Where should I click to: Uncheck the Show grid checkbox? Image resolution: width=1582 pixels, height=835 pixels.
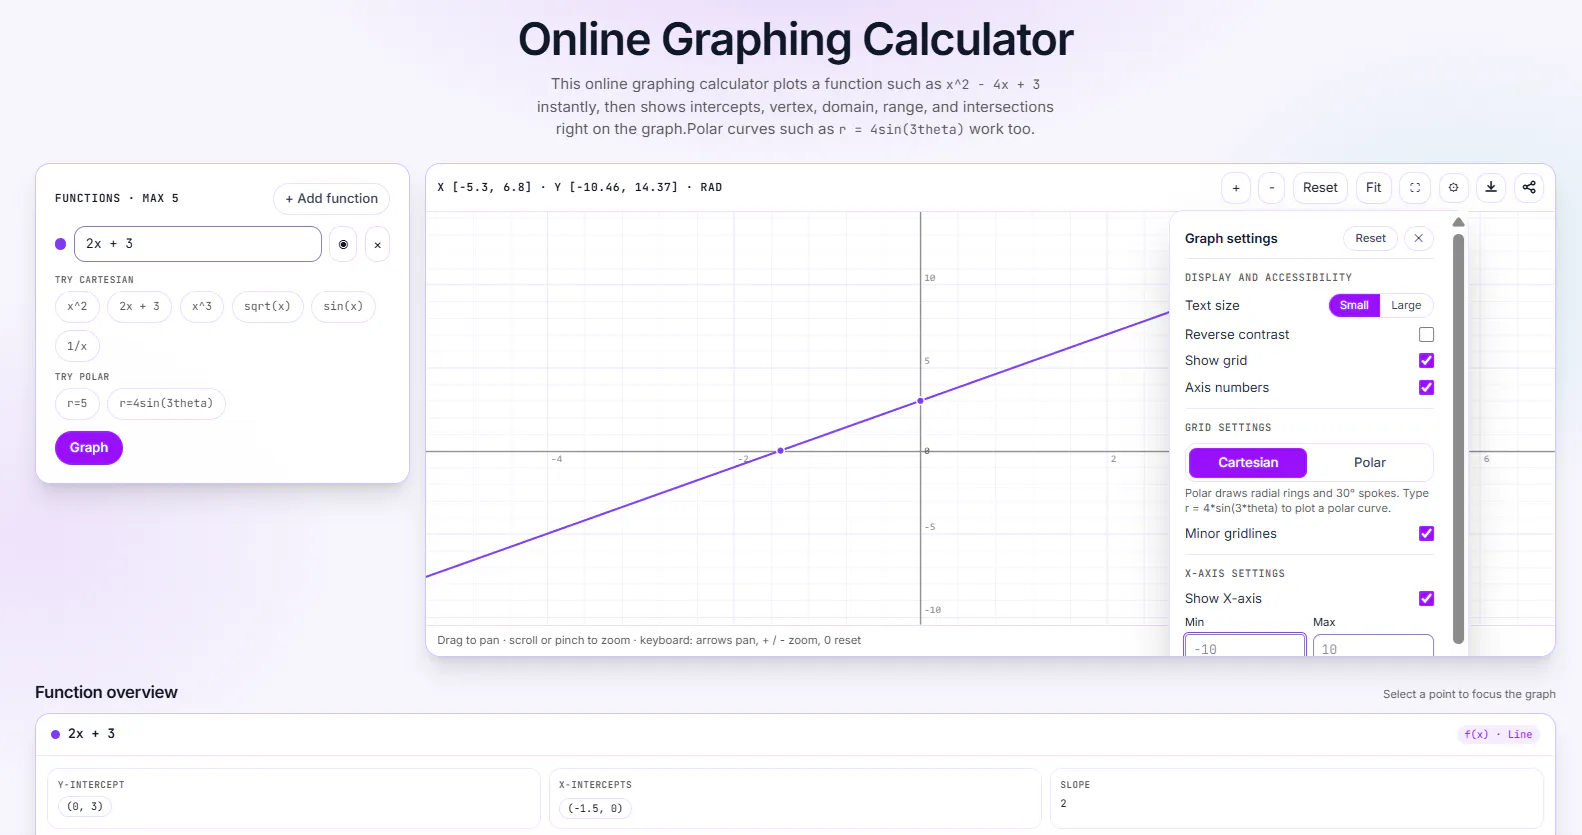click(x=1426, y=361)
